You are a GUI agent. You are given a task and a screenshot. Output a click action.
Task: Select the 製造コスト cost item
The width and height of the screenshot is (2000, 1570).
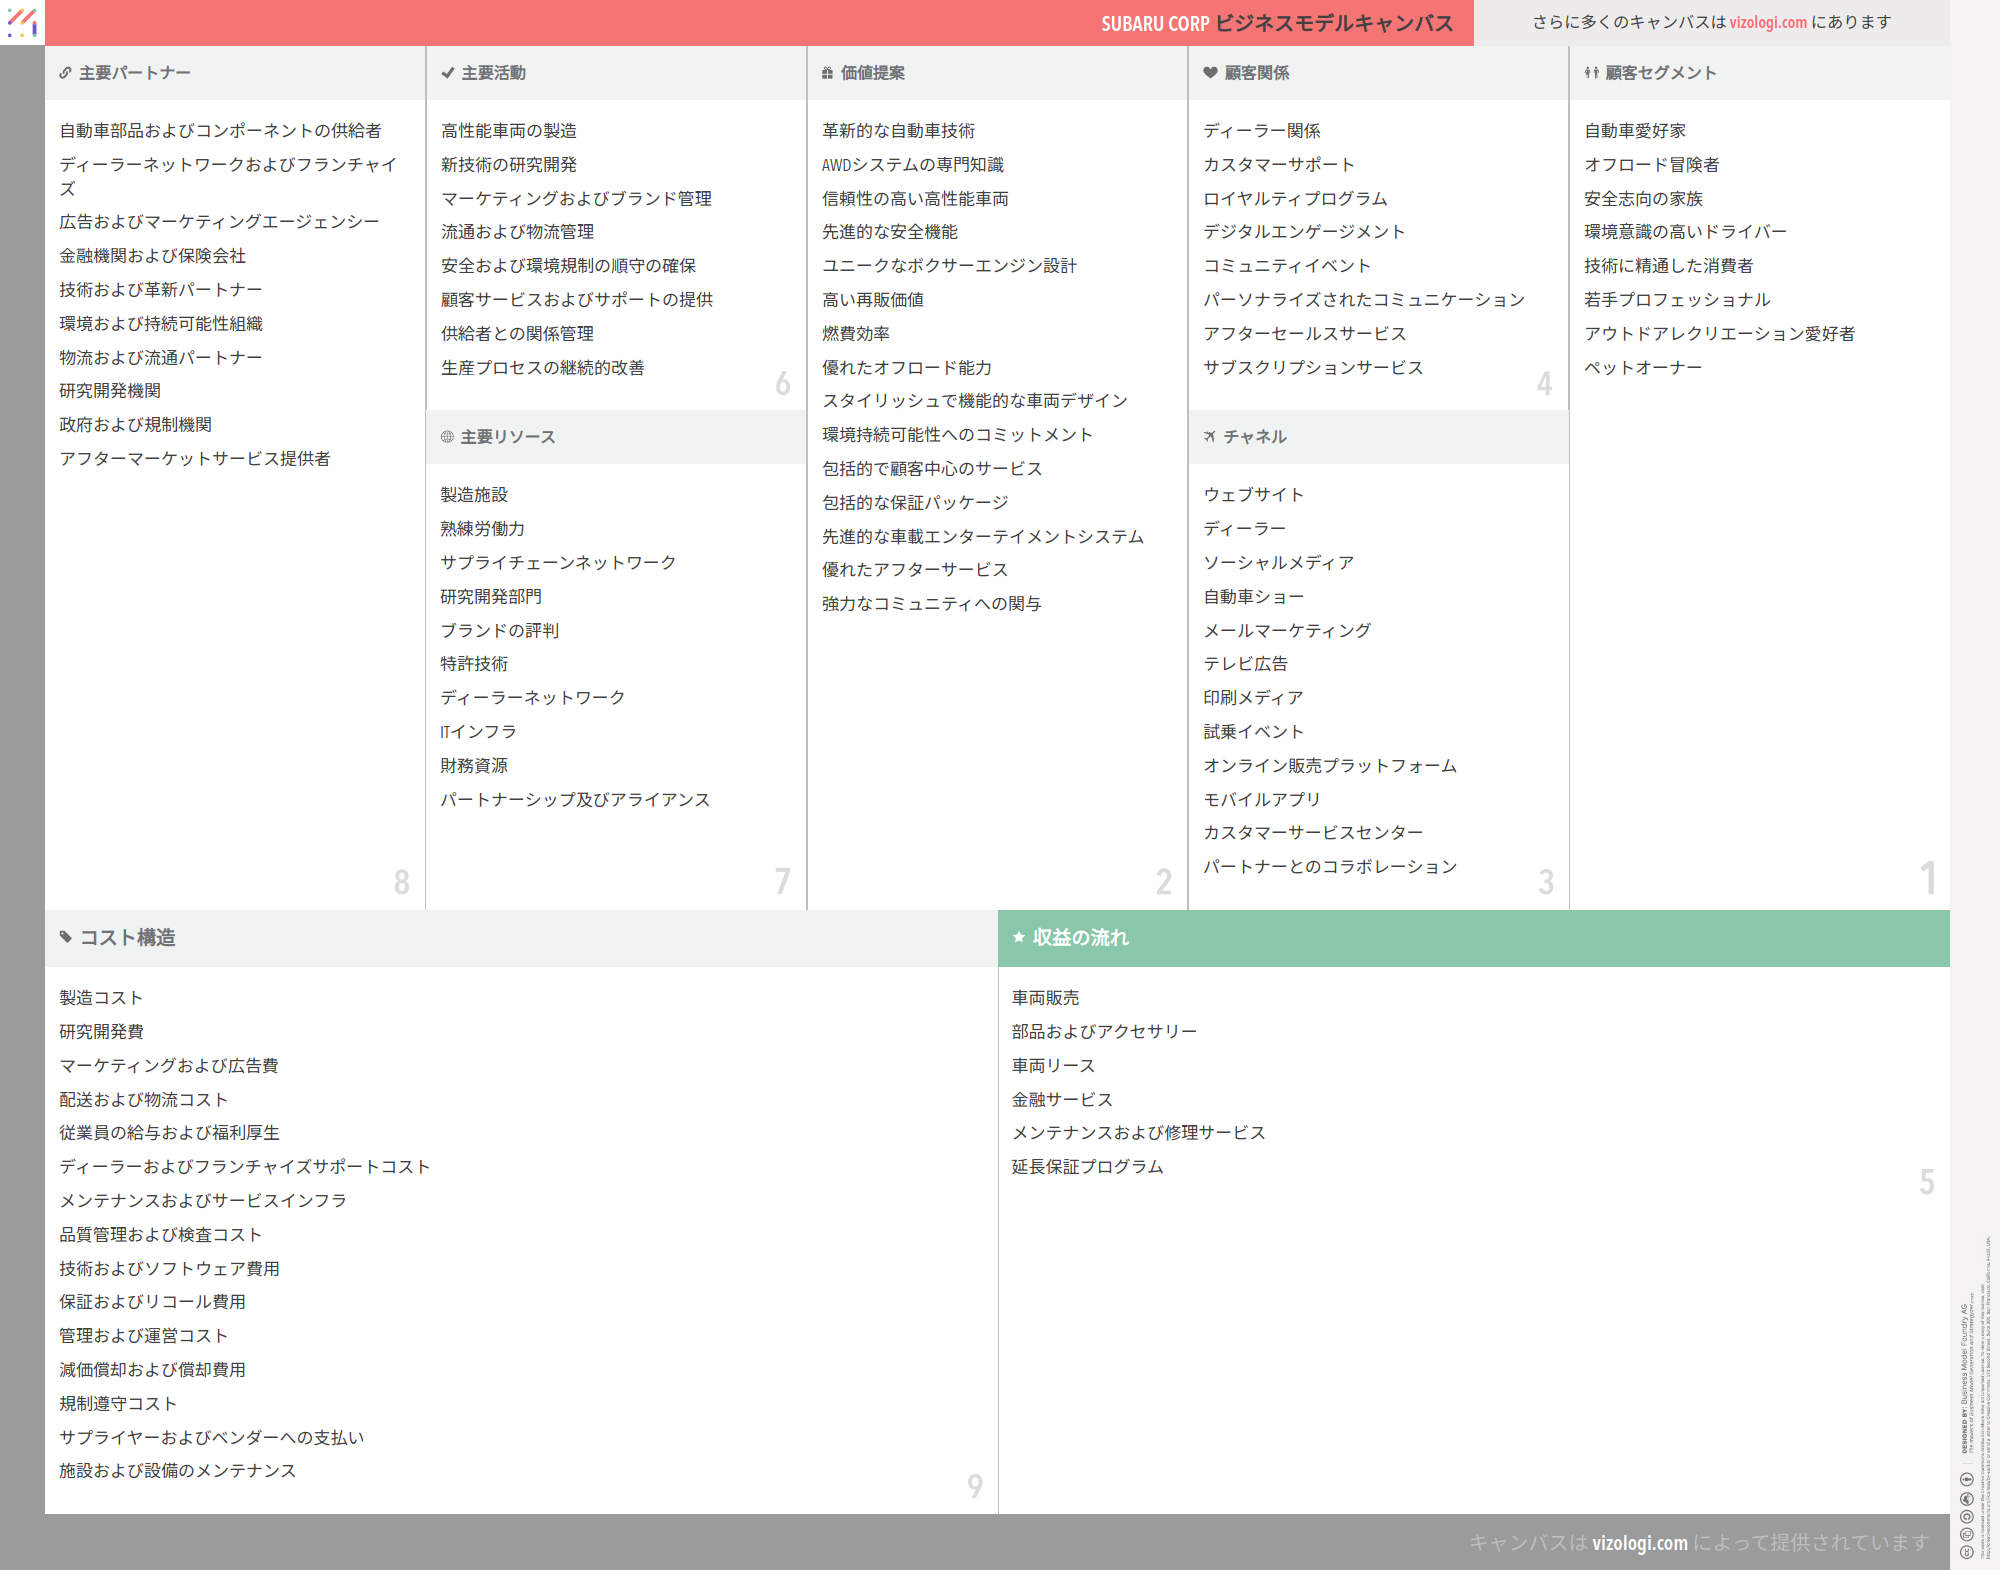click(x=101, y=998)
